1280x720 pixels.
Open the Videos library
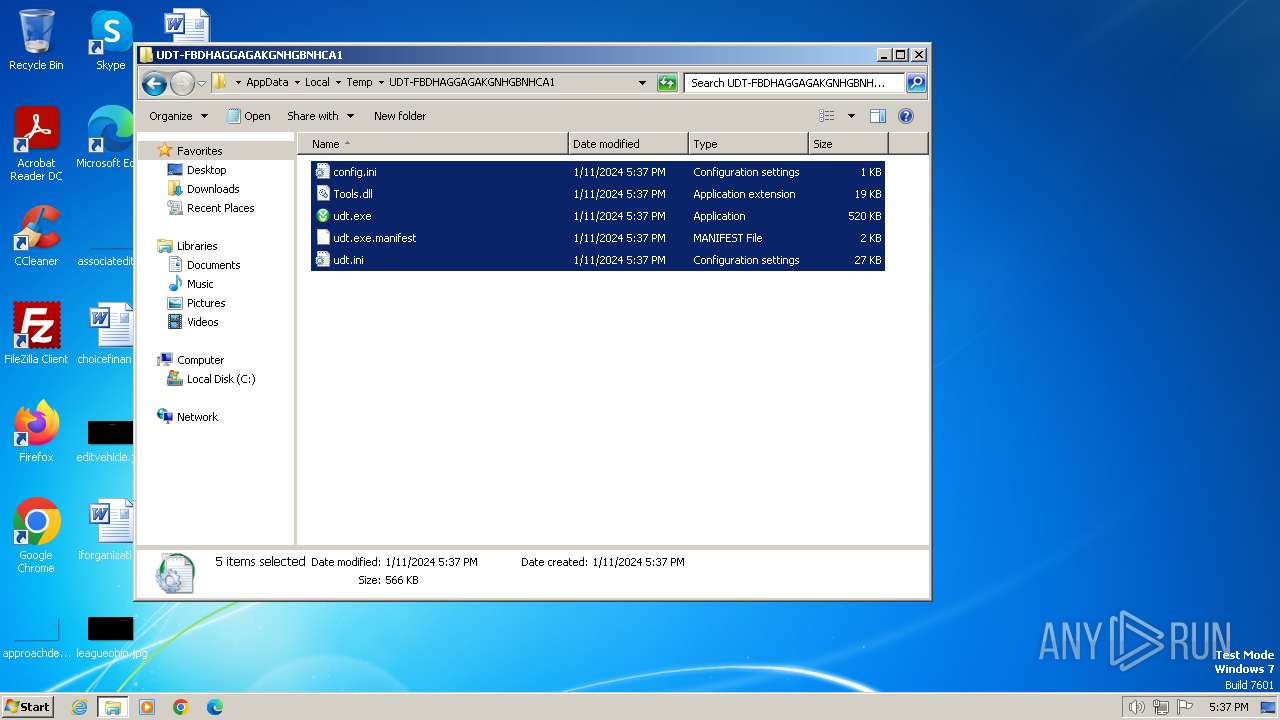pyautogui.click(x=202, y=322)
